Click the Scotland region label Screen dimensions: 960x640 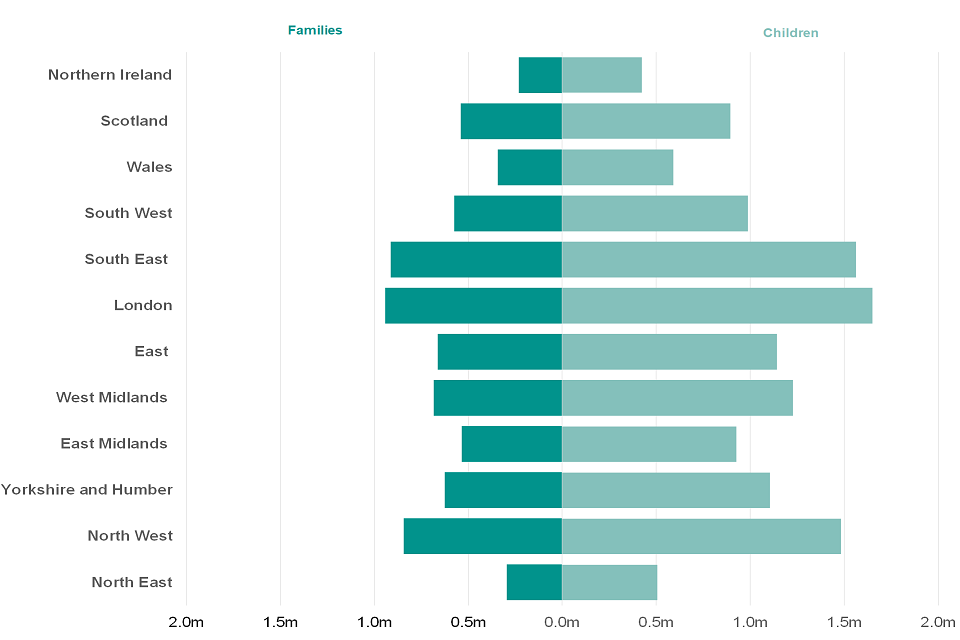click(x=134, y=121)
